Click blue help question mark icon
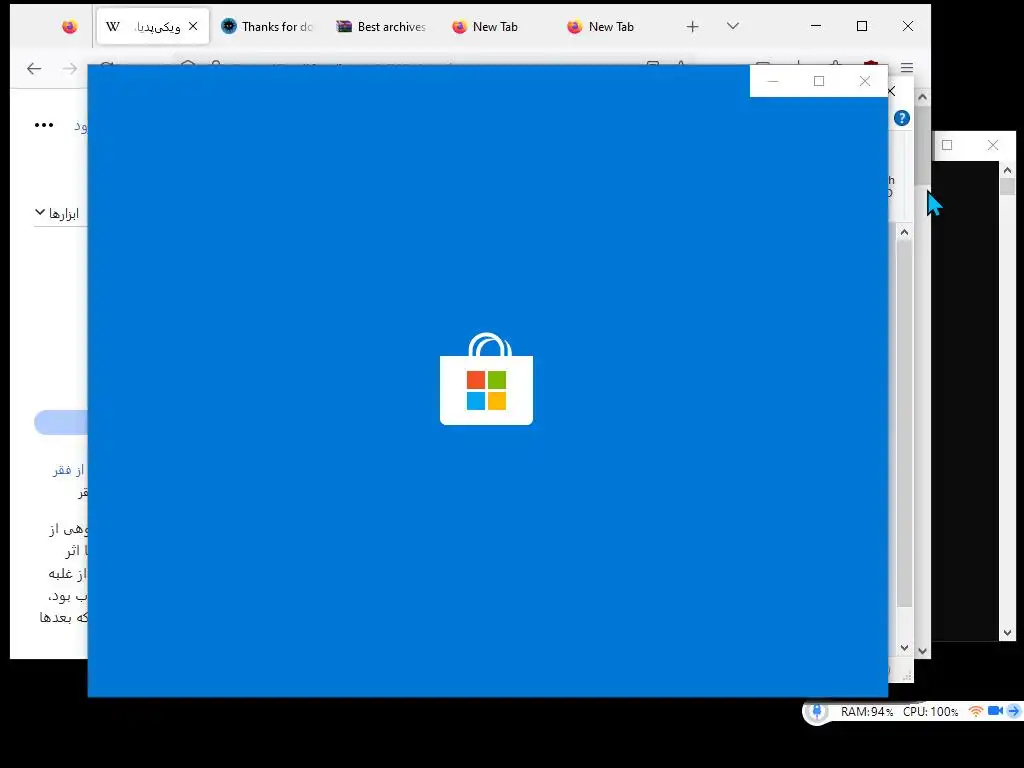Image resolution: width=1024 pixels, height=768 pixels. click(902, 118)
